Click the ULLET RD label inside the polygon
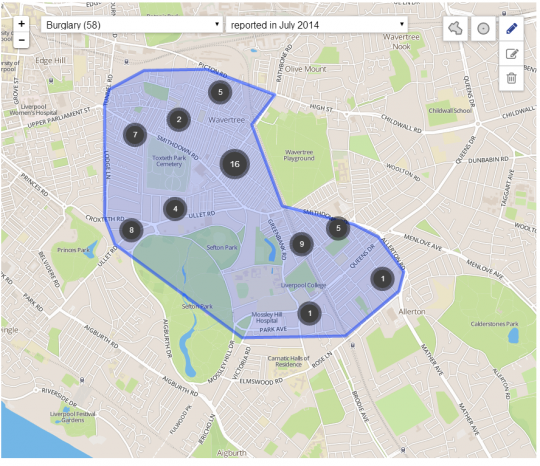This screenshot has width=540, height=466. (x=202, y=214)
